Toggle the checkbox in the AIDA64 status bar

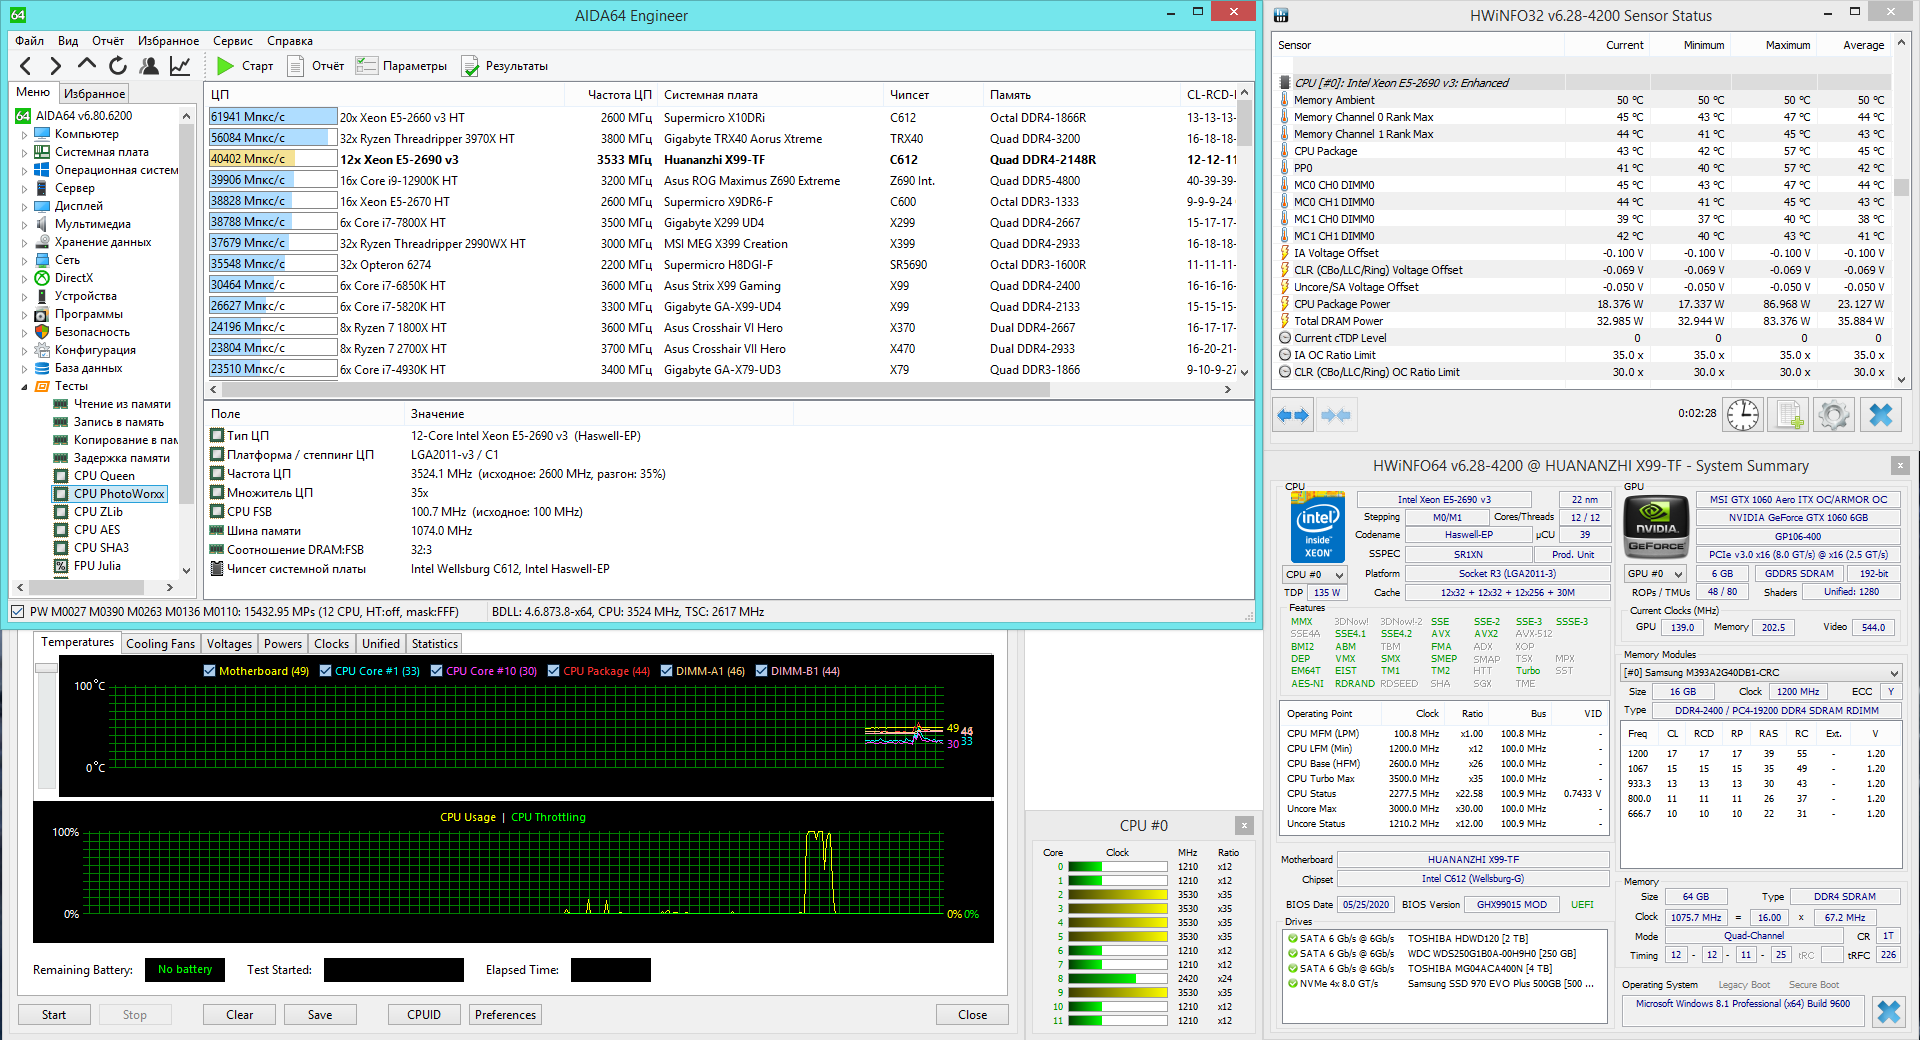click(17, 612)
